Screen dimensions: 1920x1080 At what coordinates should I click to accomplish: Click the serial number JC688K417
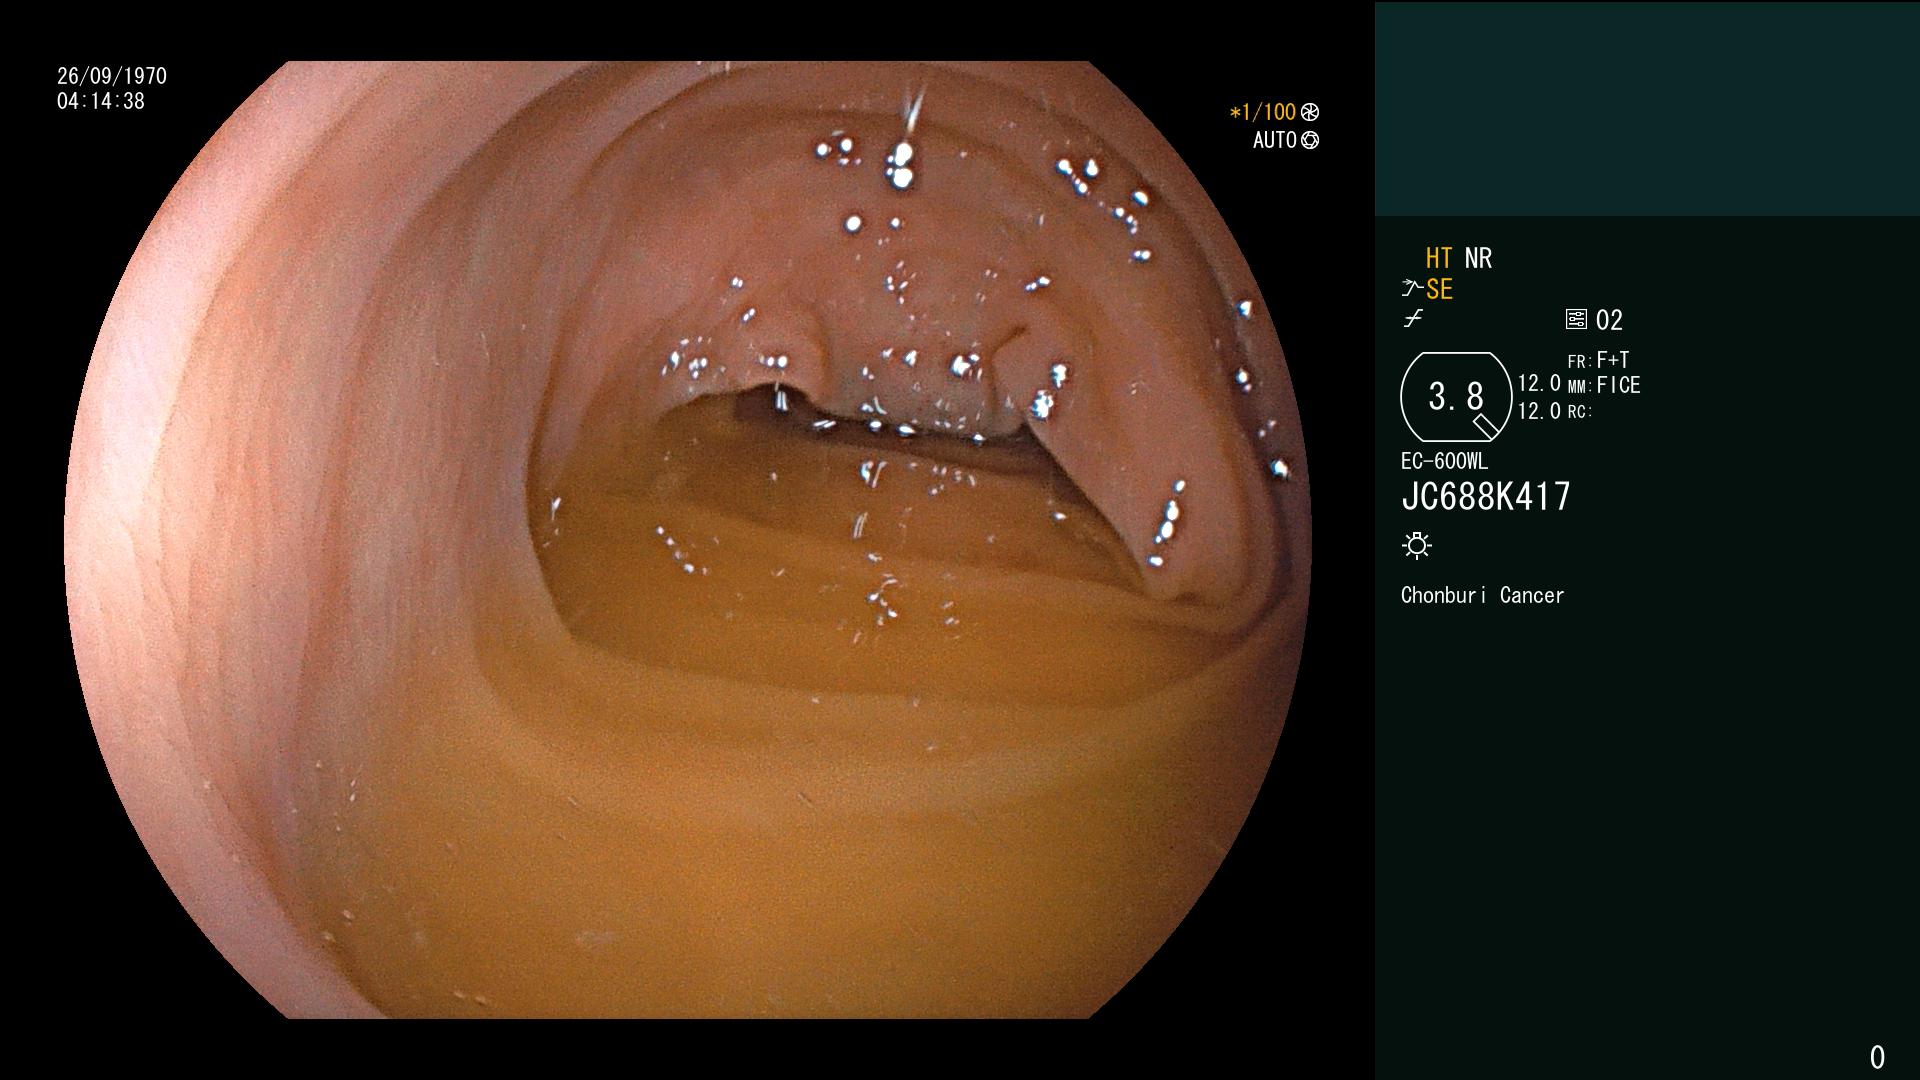pos(1486,497)
